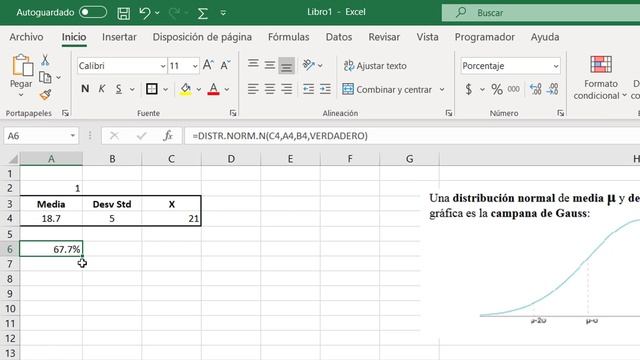The image size is (640, 360).
Task: Click into the Buscar search box
Action: tap(541, 13)
